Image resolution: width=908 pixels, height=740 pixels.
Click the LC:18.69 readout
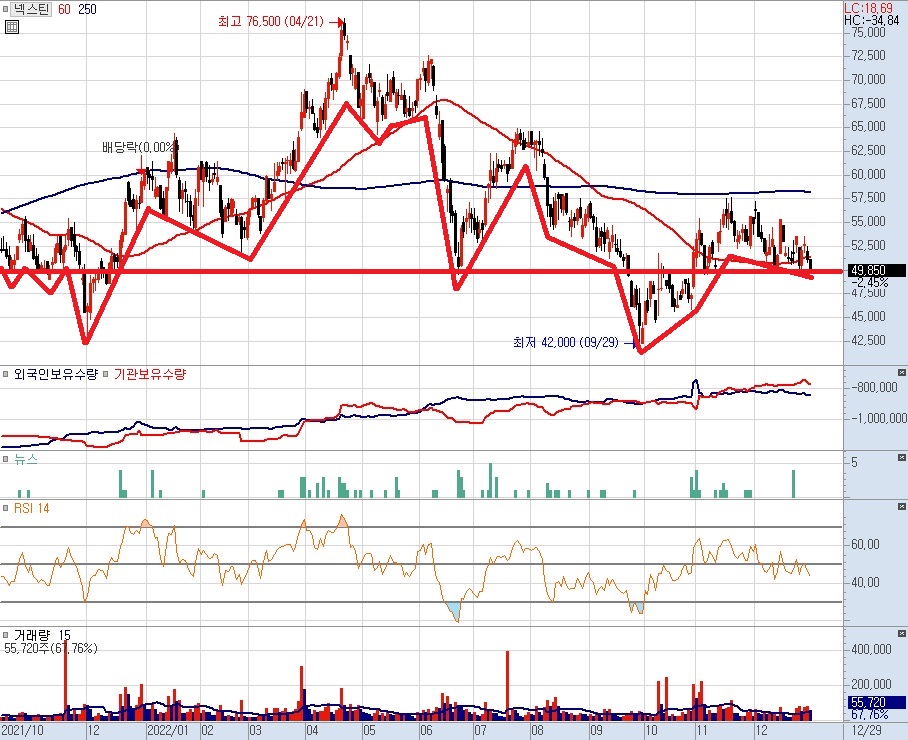(x=868, y=8)
